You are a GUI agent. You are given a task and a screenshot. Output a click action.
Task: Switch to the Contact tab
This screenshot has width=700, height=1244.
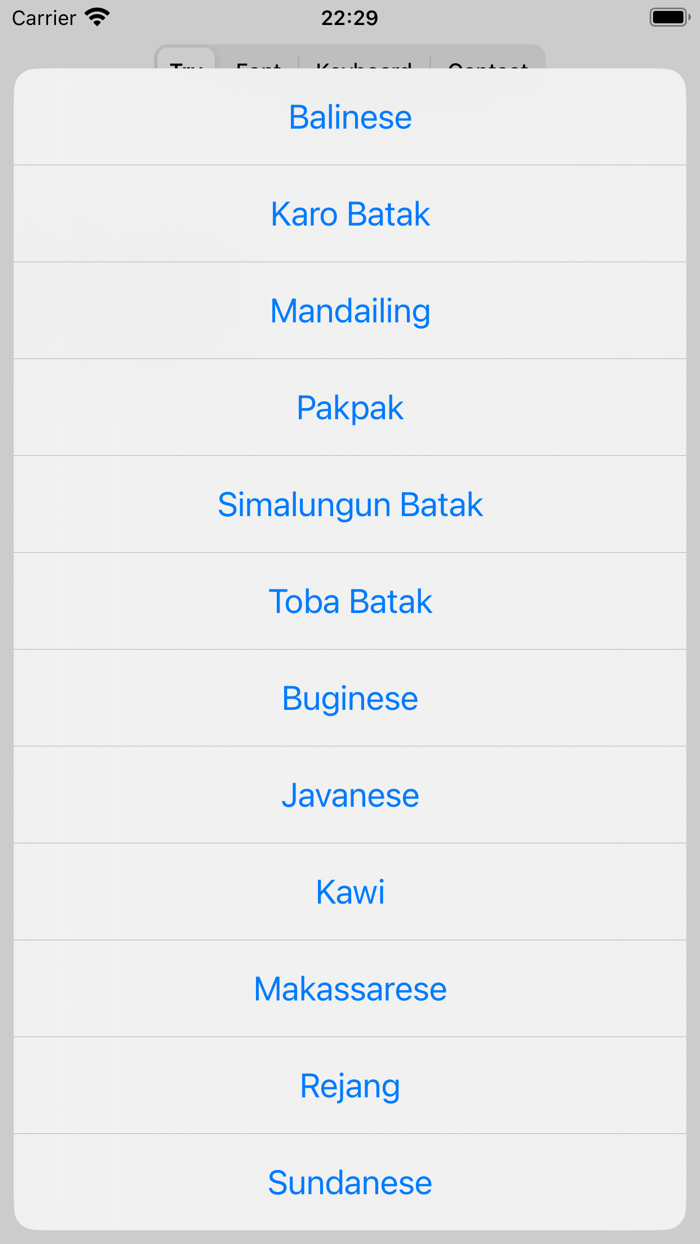[x=487, y=70]
